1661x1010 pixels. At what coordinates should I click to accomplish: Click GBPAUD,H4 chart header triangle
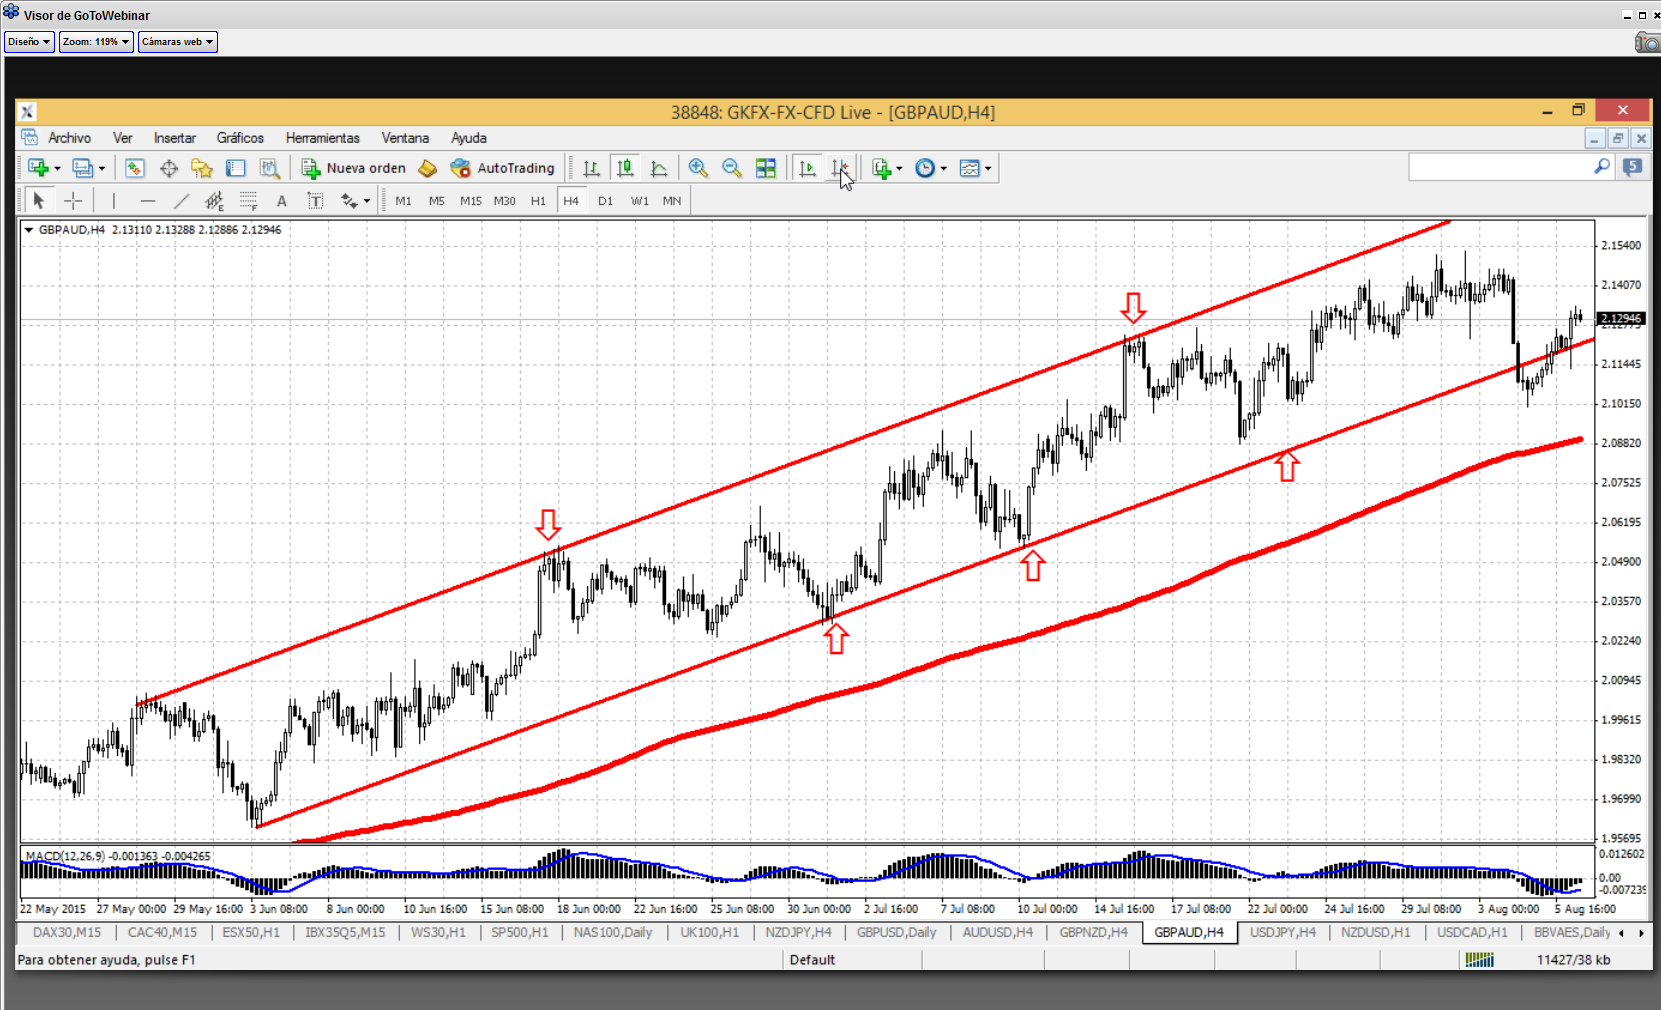click(x=29, y=230)
